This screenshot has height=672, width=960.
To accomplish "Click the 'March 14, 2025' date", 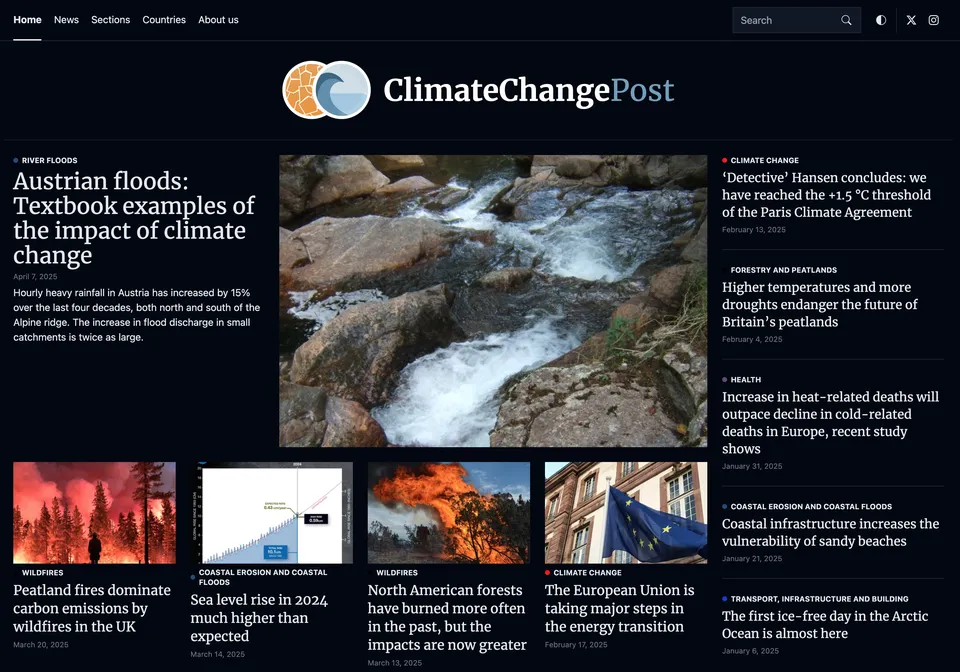I will click(x=217, y=654).
